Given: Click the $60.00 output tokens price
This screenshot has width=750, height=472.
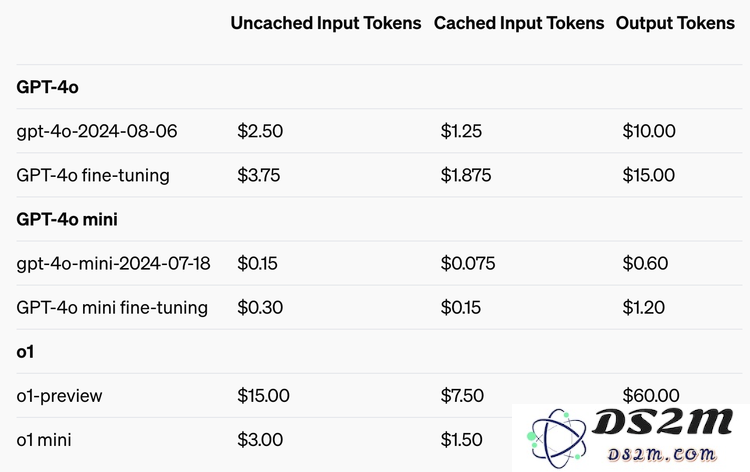Looking at the screenshot, I should [x=651, y=395].
